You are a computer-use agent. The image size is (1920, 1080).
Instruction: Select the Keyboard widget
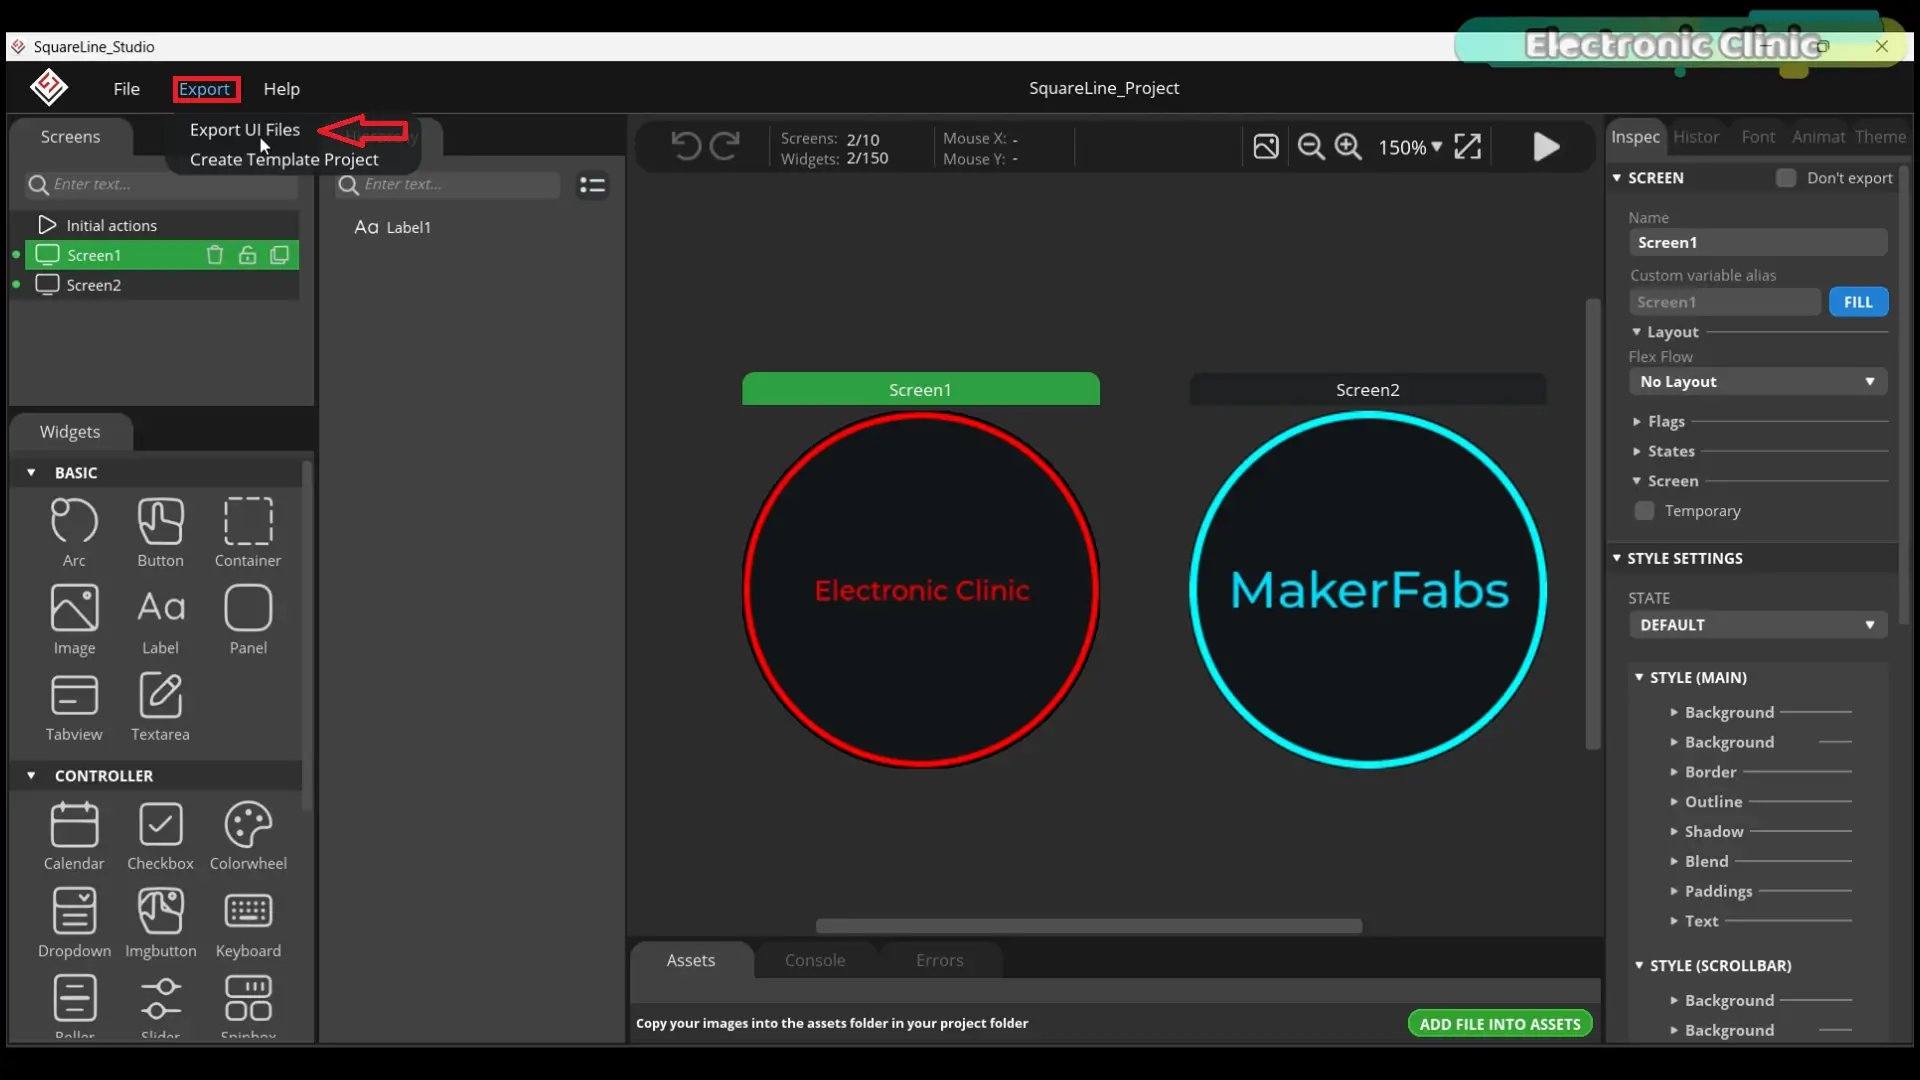(x=248, y=923)
